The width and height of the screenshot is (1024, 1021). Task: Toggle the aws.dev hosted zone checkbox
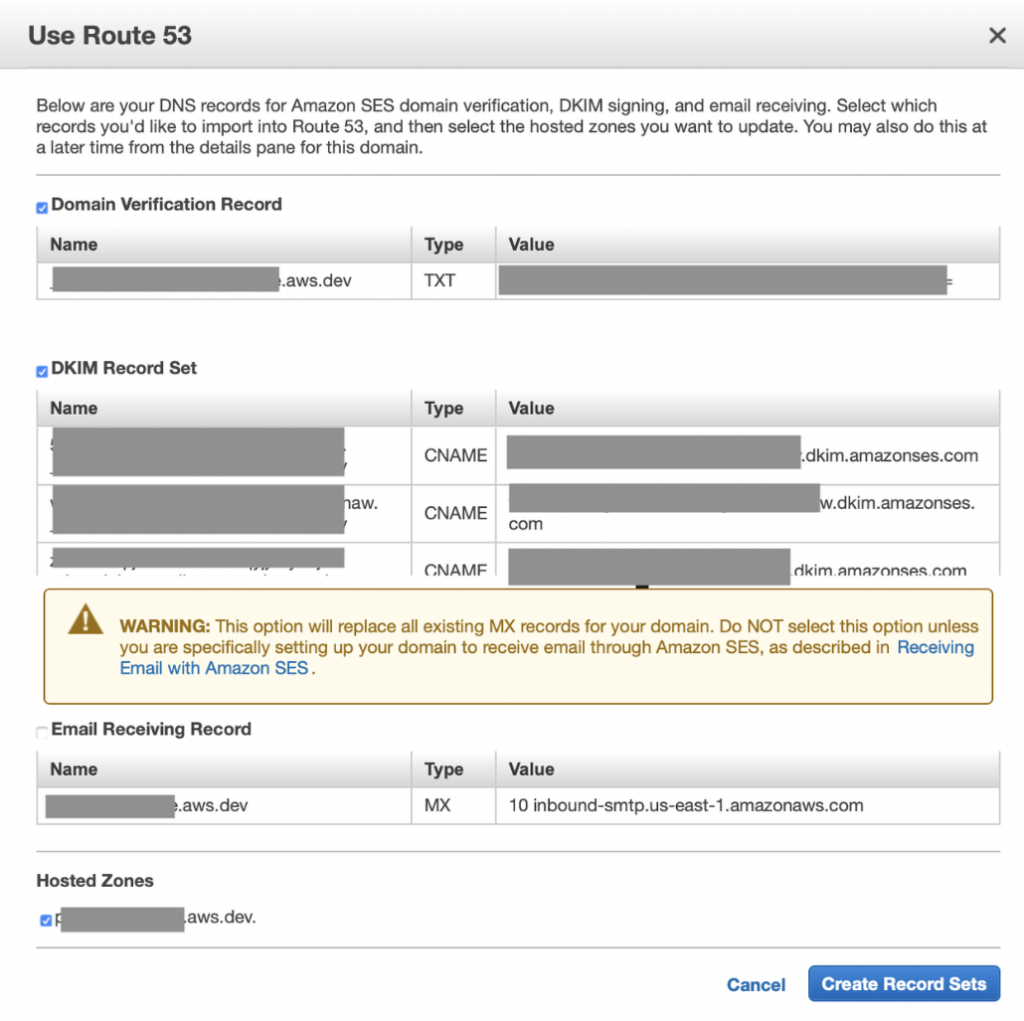pos(45,920)
